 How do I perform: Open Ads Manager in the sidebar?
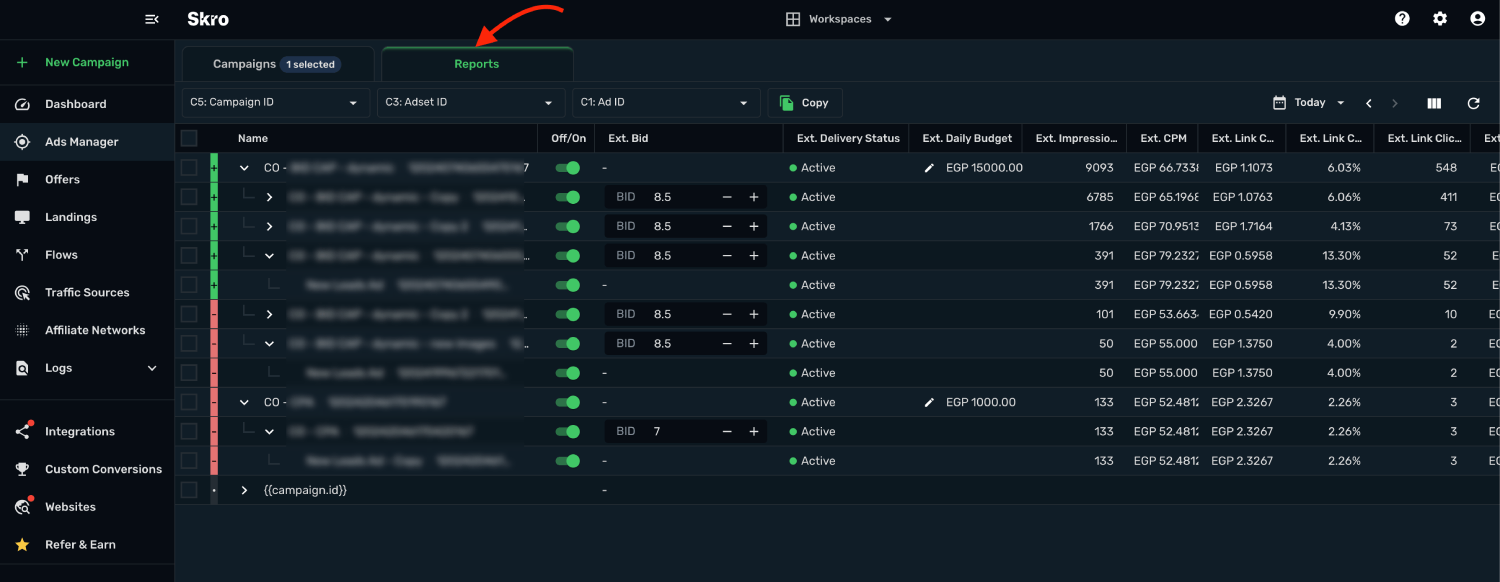87,142
